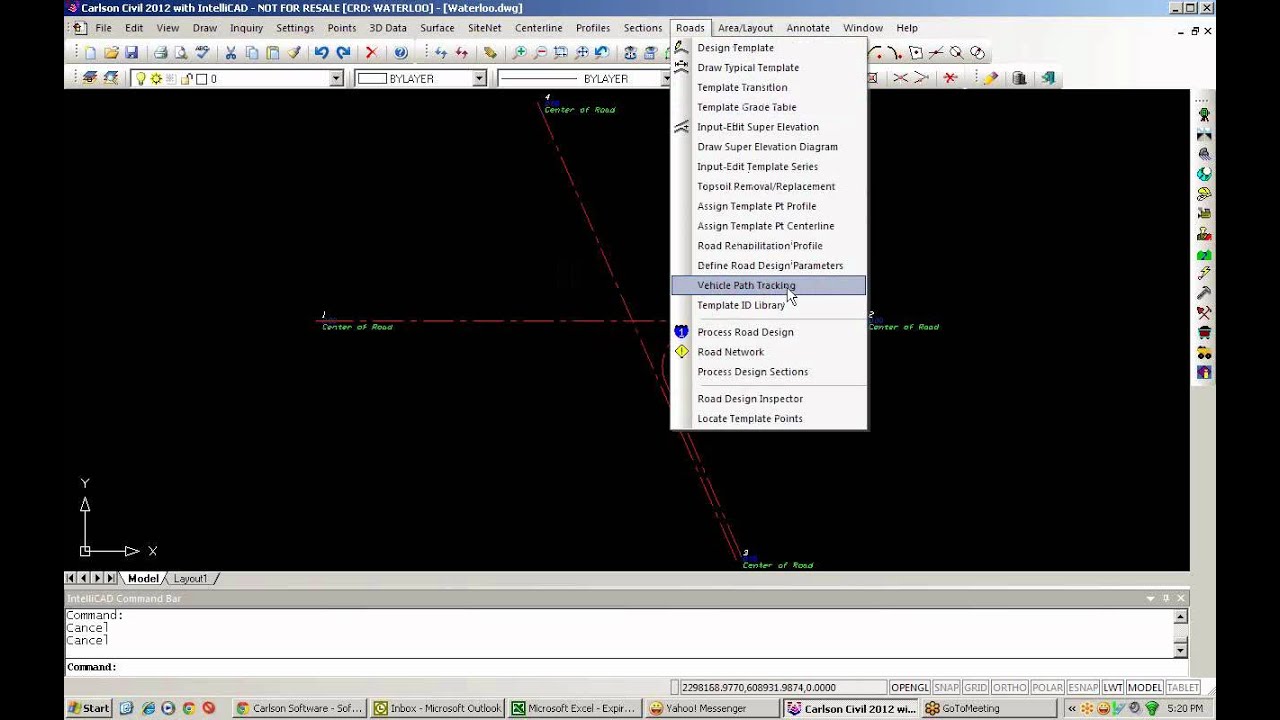Image resolution: width=1280 pixels, height=720 pixels.
Task: Open the layer 0 dropdown arrow
Action: (x=336, y=79)
